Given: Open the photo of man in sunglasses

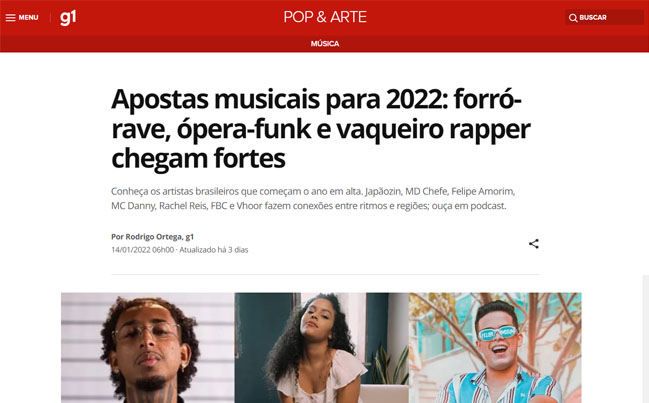Looking at the screenshot, I should (495, 348).
